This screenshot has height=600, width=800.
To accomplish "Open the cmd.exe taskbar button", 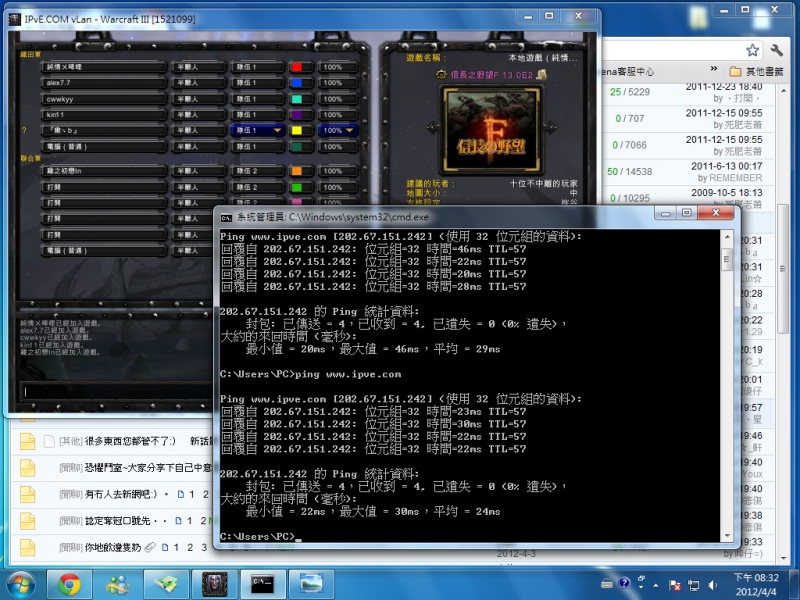I will click(x=264, y=583).
